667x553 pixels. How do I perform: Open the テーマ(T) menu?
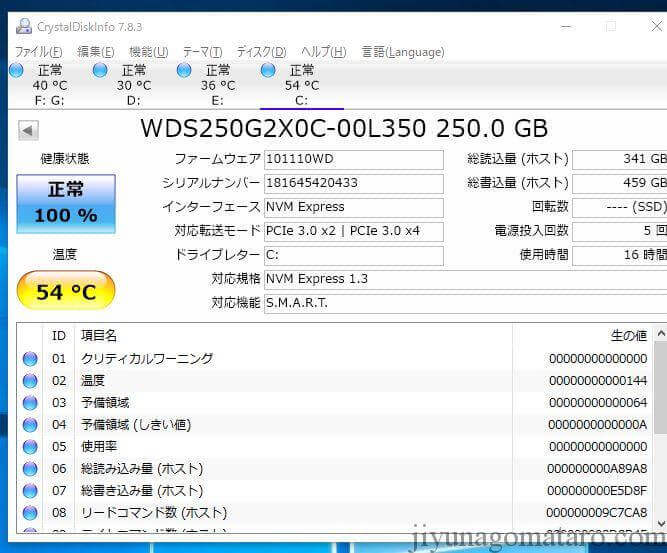202,51
